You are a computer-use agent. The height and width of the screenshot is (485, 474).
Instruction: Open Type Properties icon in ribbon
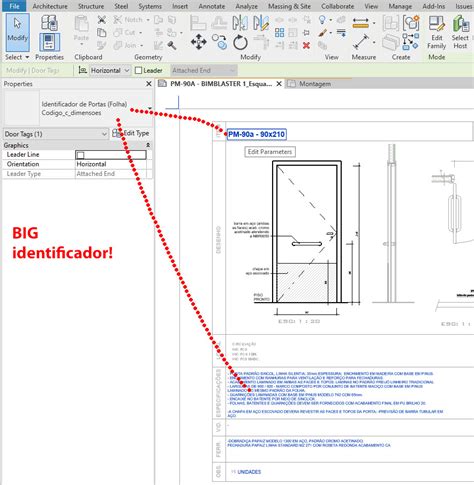[49, 23]
